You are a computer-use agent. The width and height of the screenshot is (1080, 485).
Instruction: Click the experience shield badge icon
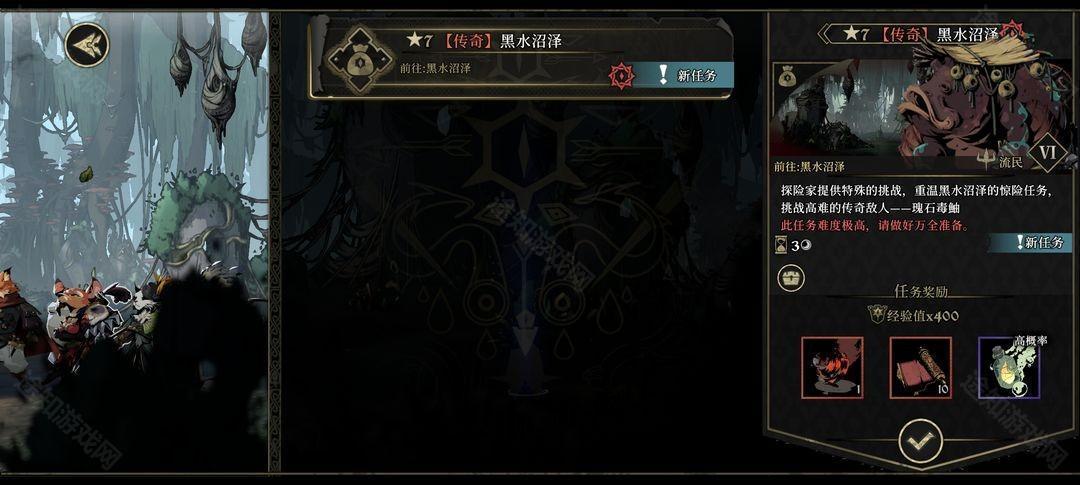(876, 315)
